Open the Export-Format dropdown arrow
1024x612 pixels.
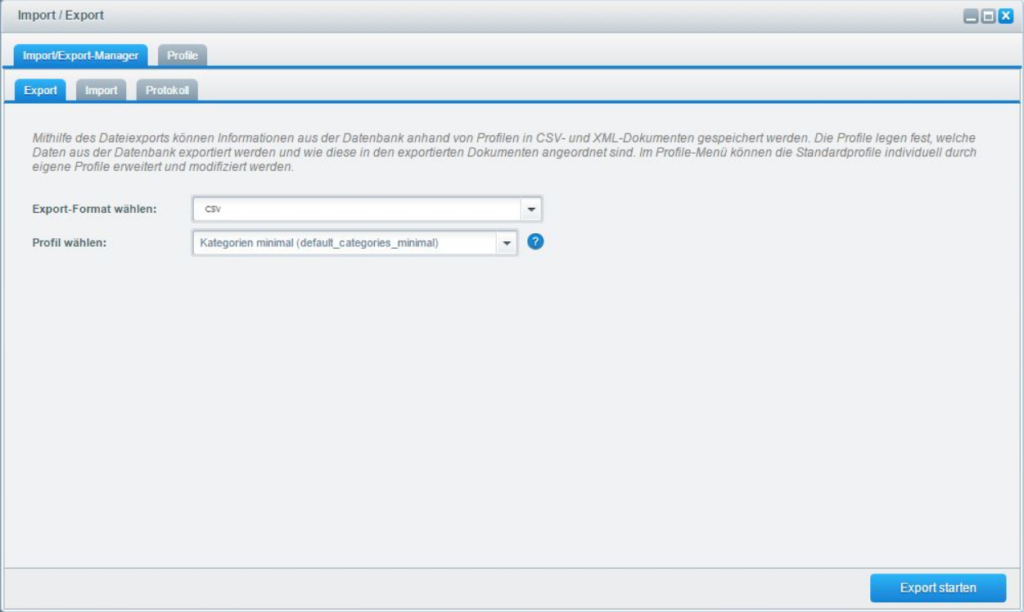click(x=531, y=208)
